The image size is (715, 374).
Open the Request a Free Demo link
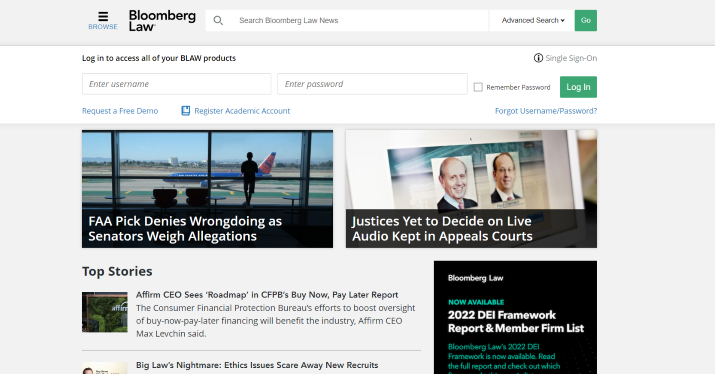(x=120, y=111)
